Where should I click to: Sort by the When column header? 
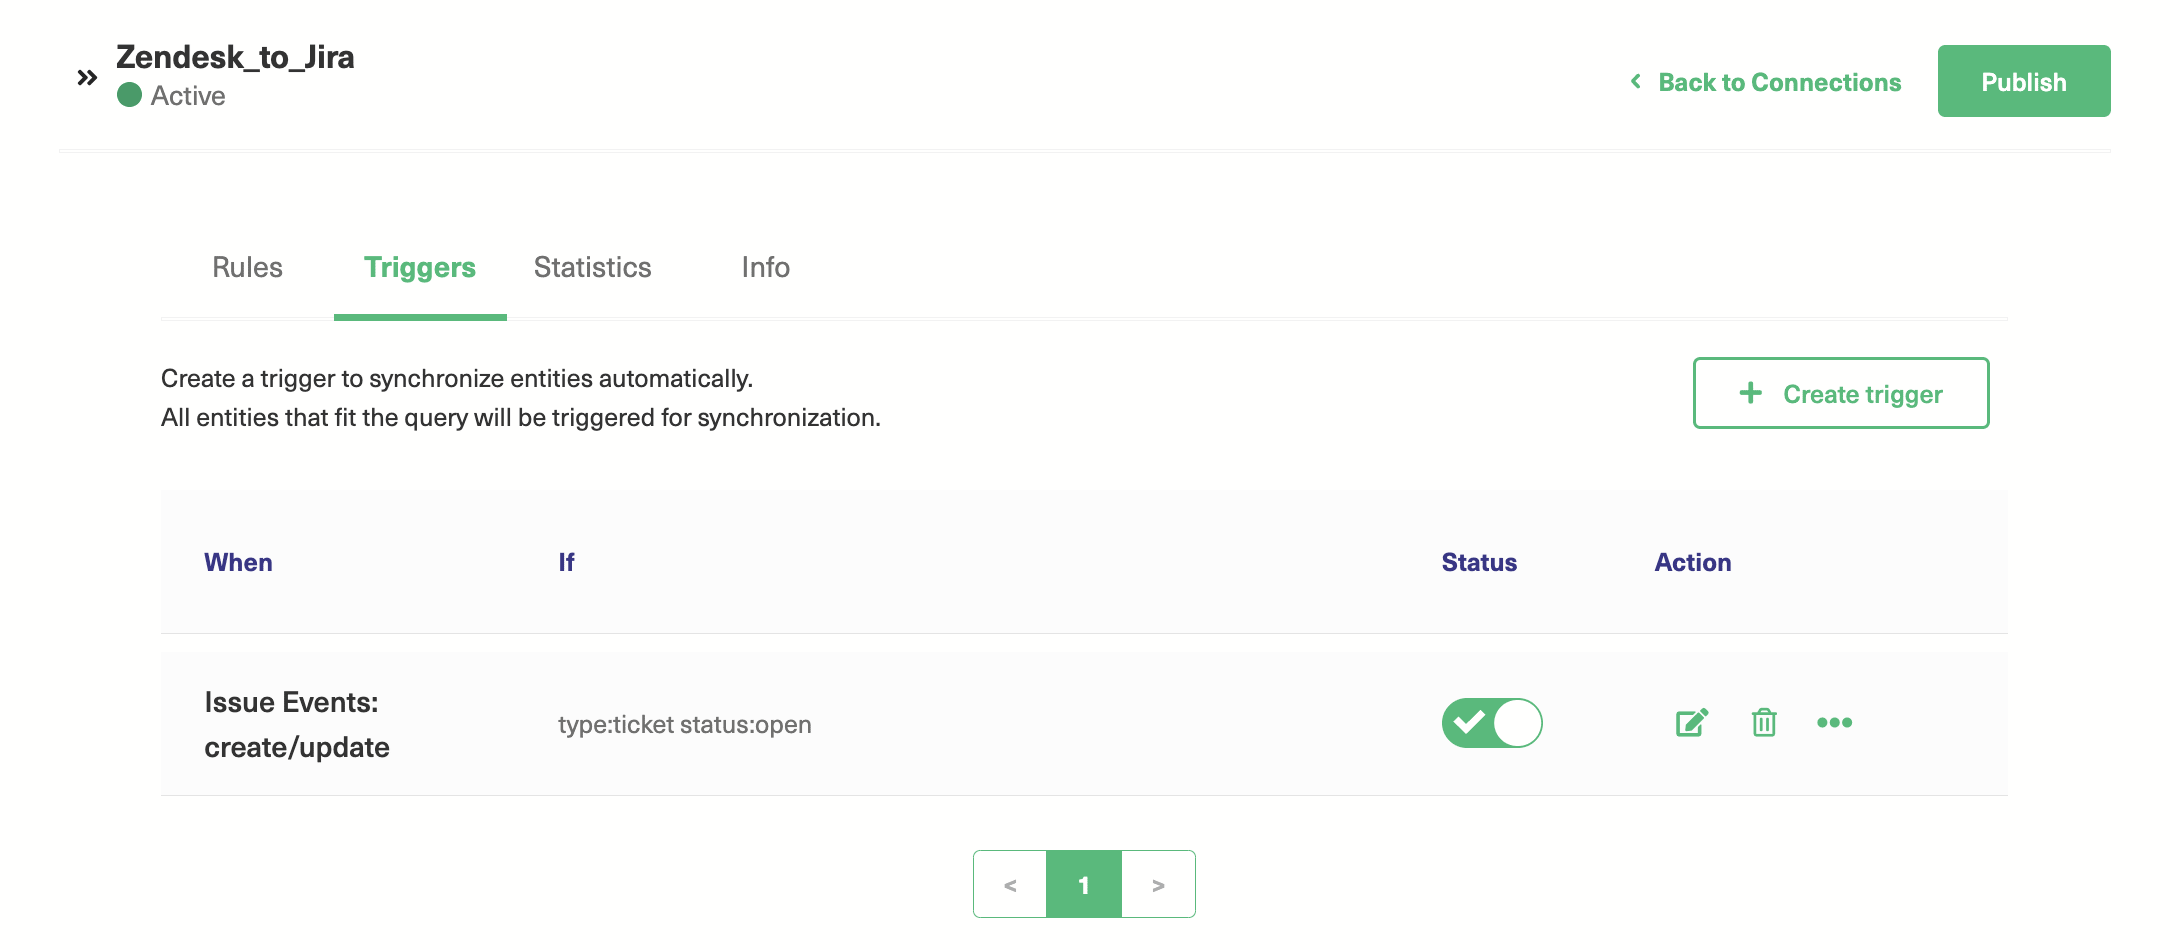pos(238,562)
